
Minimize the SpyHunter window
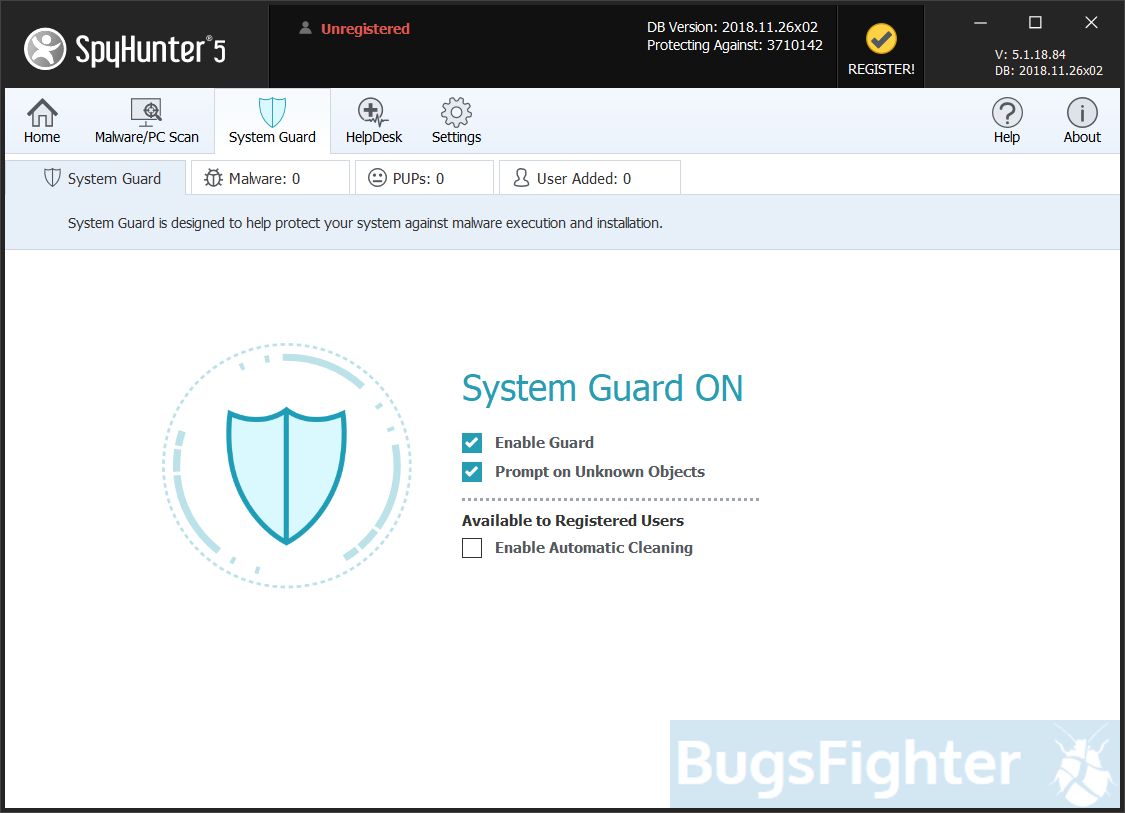coord(979,22)
